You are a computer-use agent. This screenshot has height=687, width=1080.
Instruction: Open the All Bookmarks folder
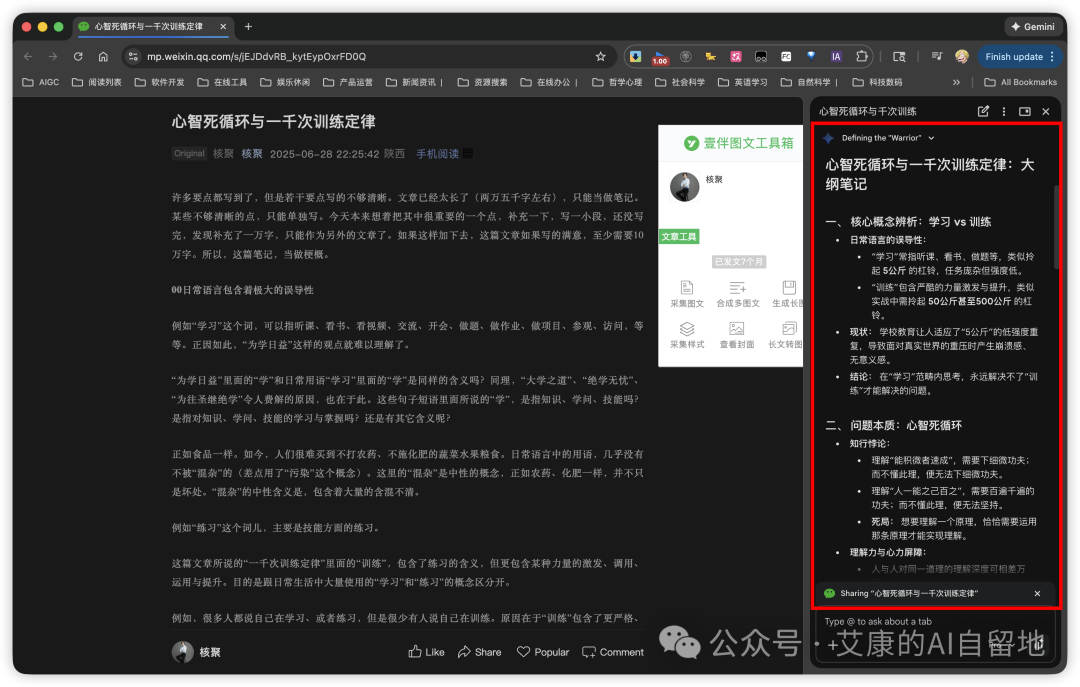tap(1020, 82)
